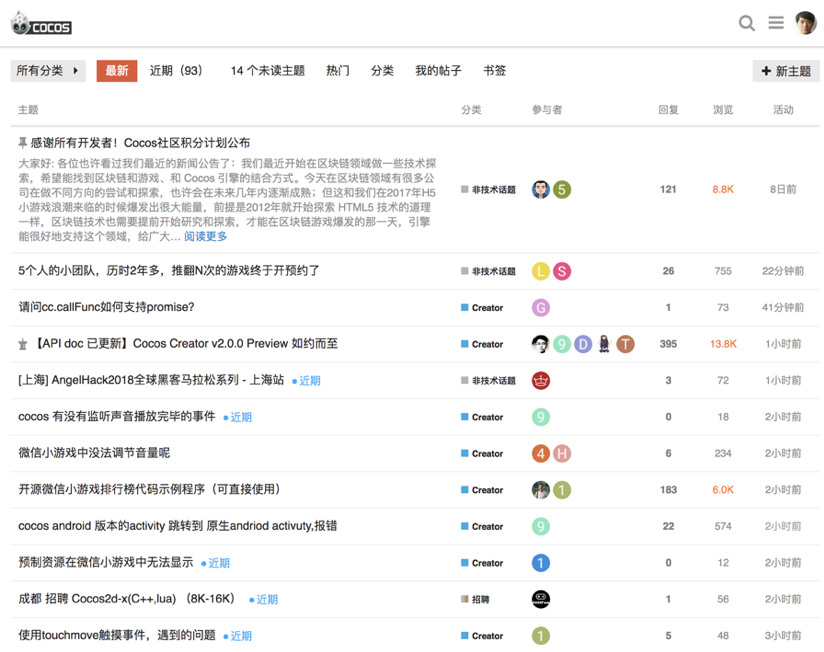This screenshot has height=652, width=824.
Task: Click the red crown avatar on AngelHack topic
Action: click(541, 381)
